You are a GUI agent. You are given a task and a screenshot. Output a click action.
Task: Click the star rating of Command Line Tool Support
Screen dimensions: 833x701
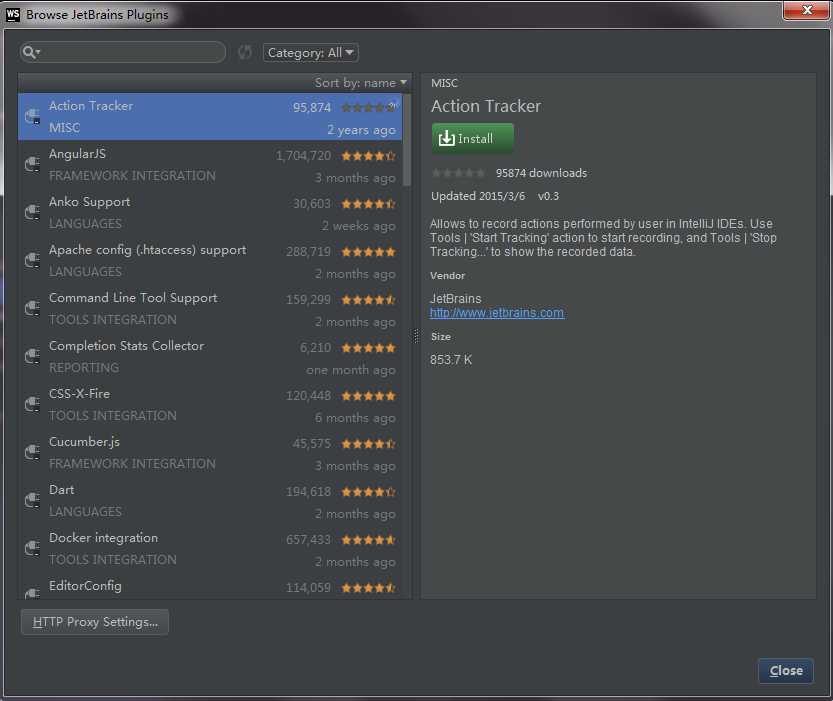tap(368, 300)
